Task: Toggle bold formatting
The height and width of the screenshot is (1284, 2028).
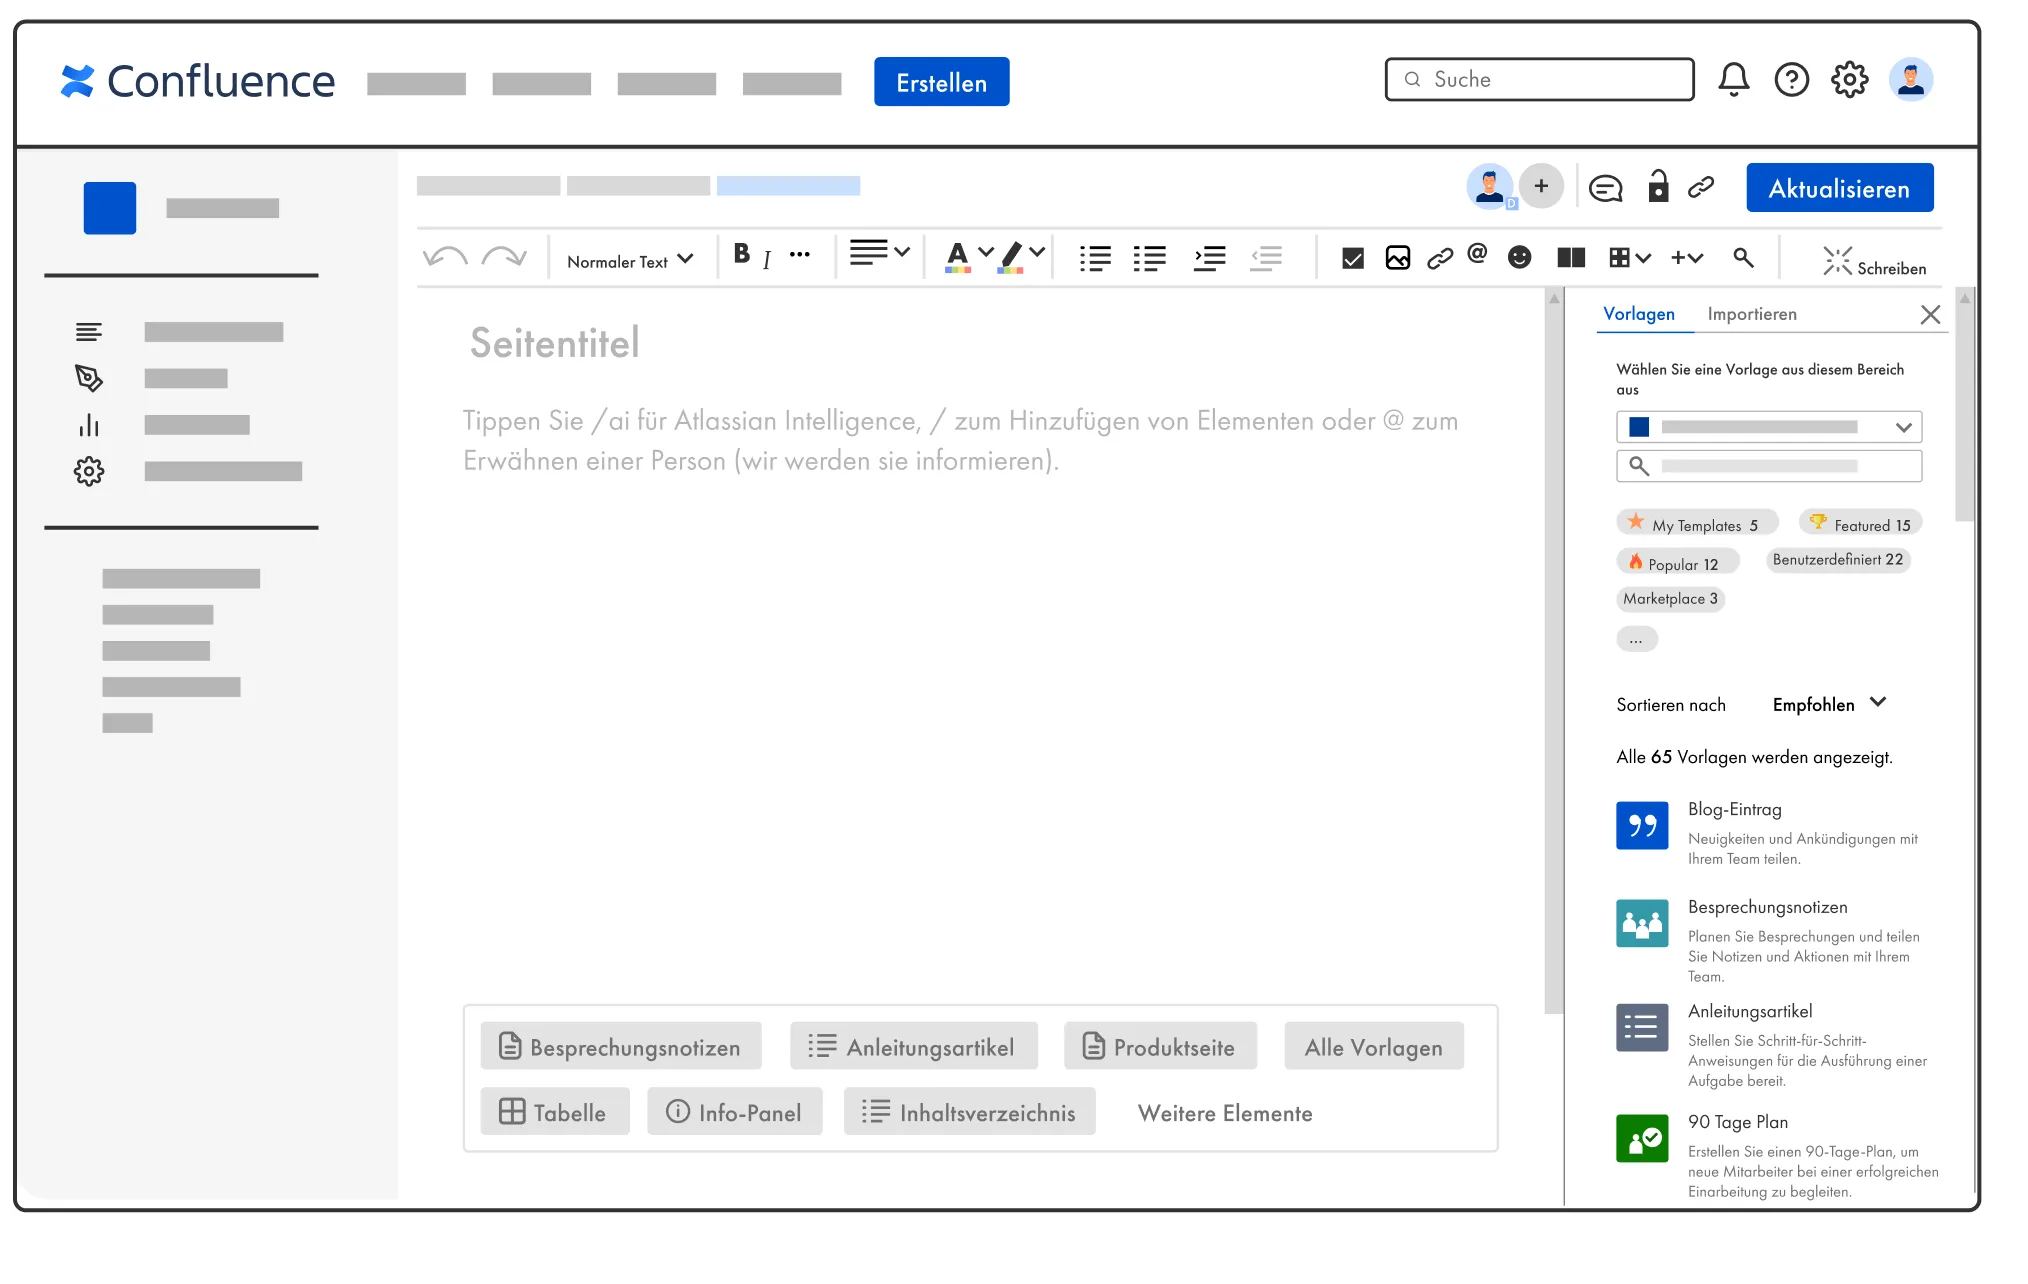Action: tap(741, 254)
